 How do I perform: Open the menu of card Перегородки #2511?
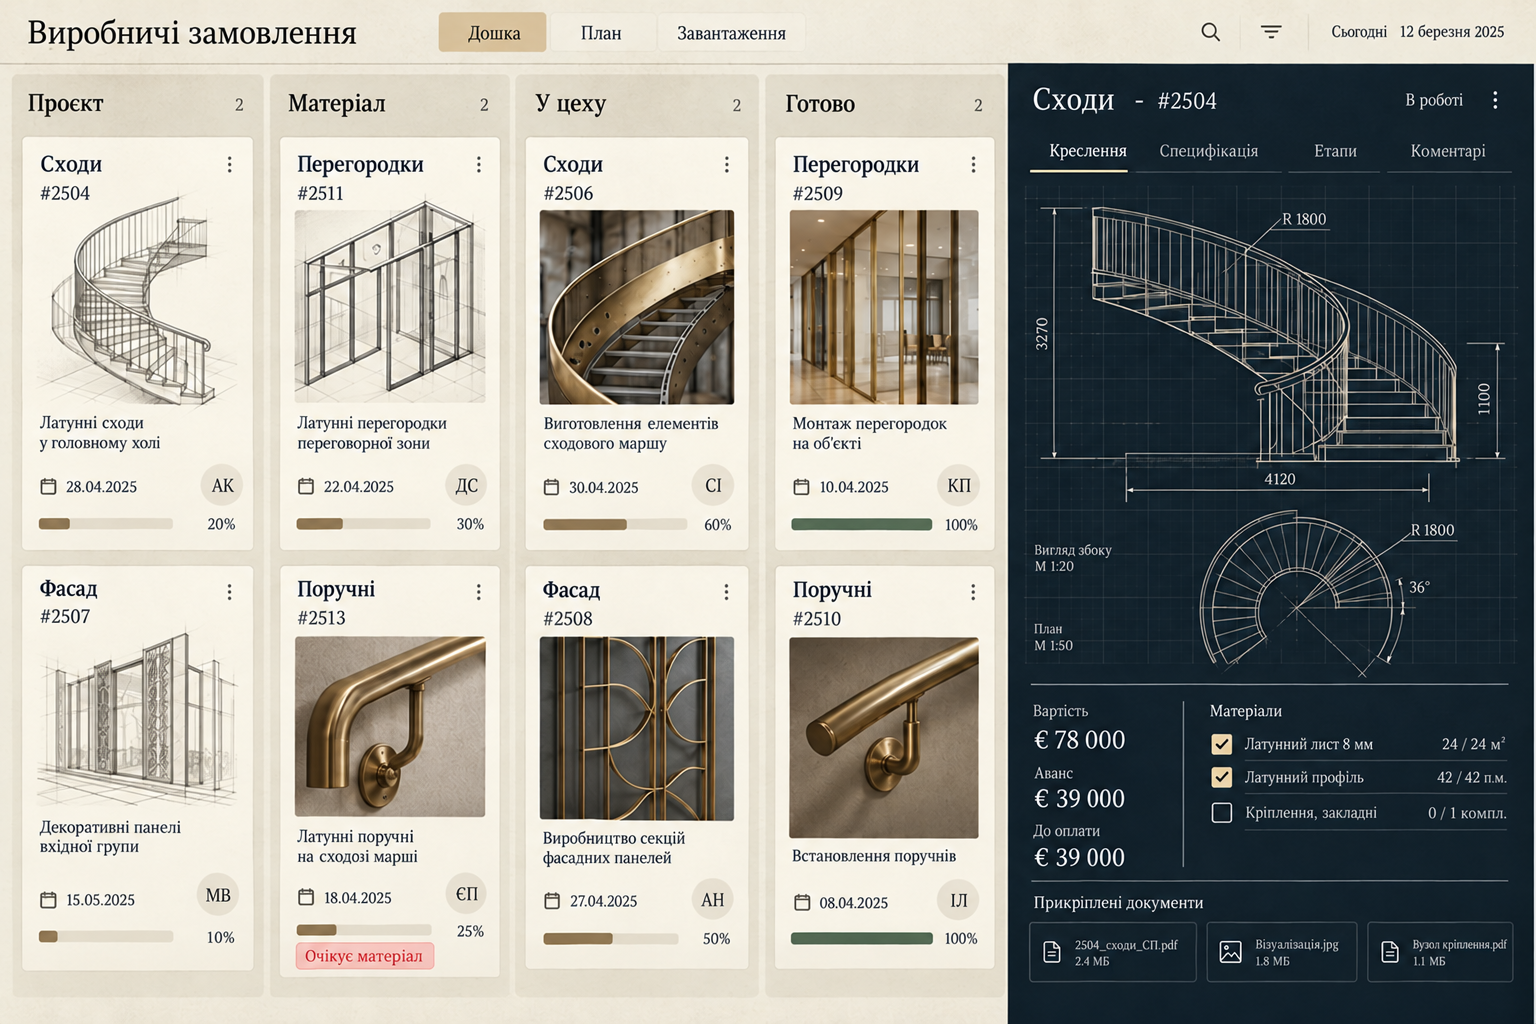[479, 164]
